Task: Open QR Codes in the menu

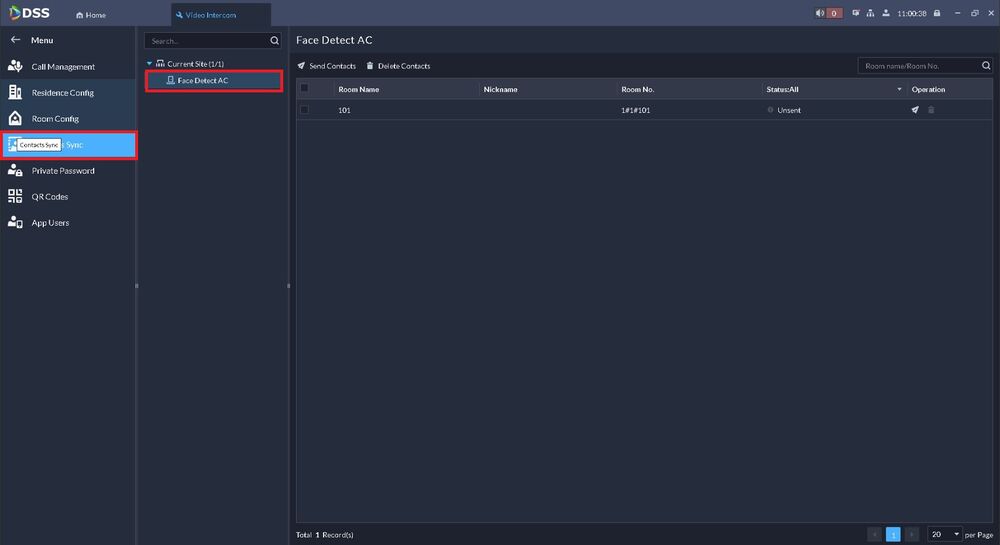Action: pos(50,197)
